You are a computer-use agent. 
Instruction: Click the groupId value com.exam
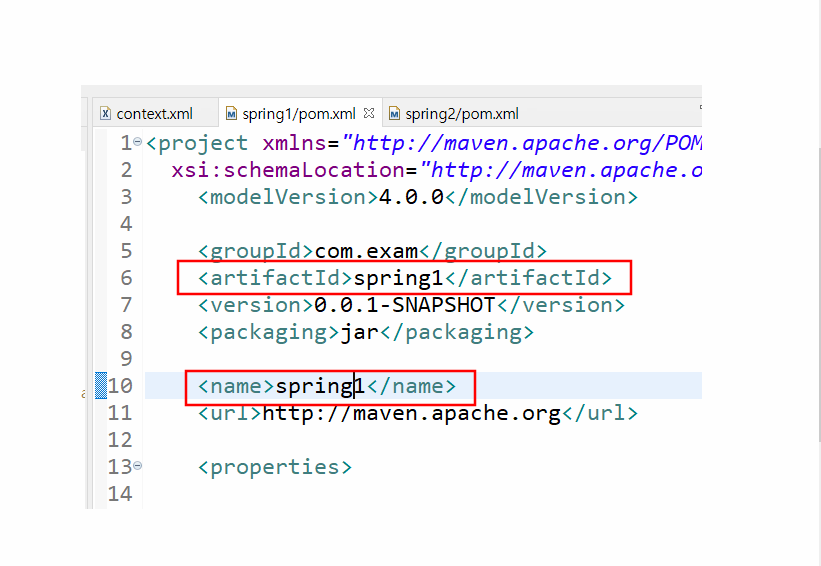[x=366, y=251]
